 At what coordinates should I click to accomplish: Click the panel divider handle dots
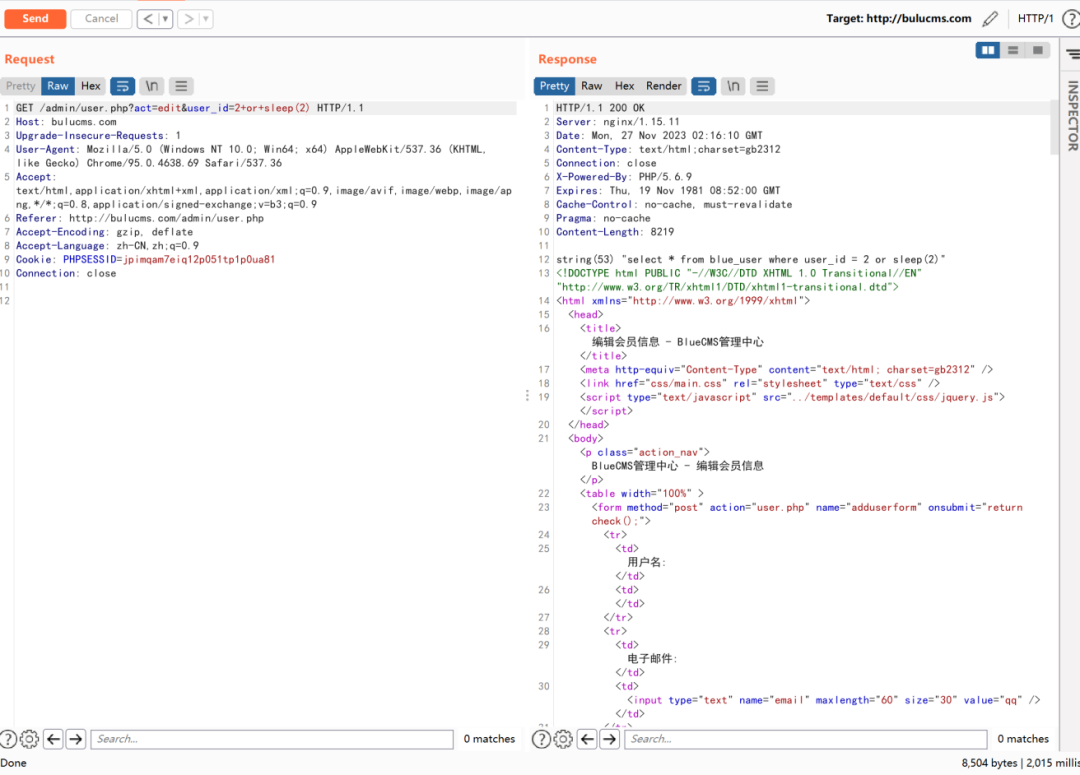point(528,395)
